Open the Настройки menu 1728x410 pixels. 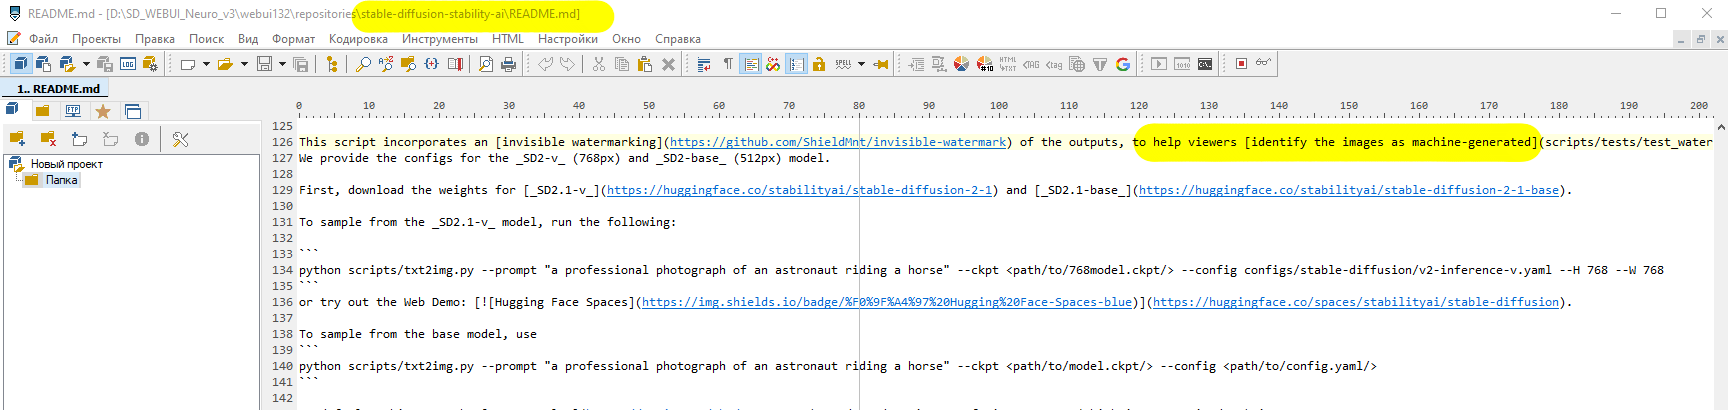[568, 39]
